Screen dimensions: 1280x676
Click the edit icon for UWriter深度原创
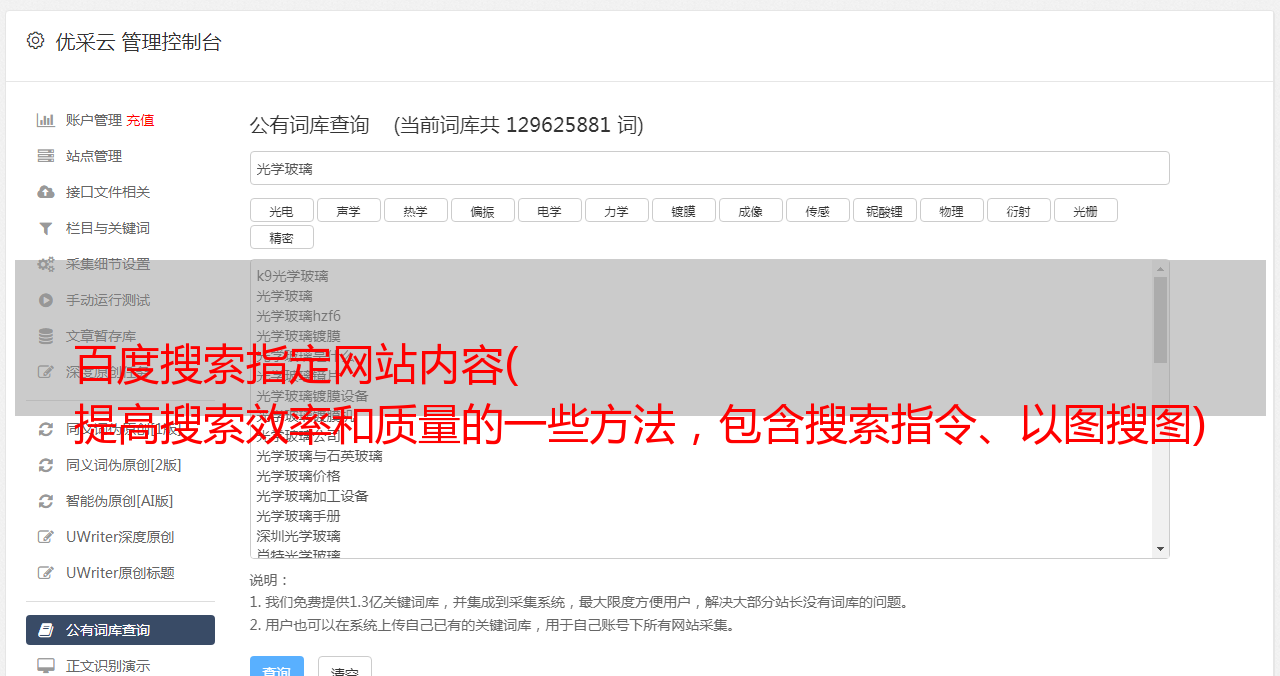click(x=46, y=537)
